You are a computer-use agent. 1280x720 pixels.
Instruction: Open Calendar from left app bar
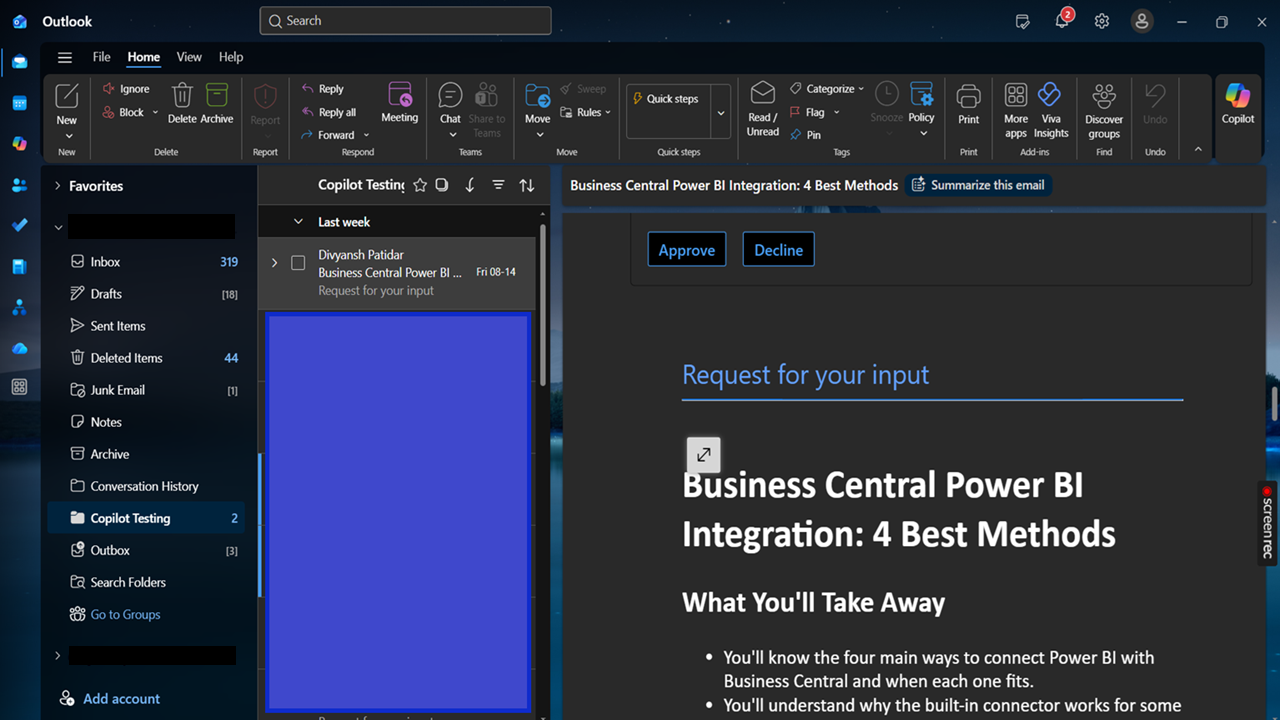point(19,103)
